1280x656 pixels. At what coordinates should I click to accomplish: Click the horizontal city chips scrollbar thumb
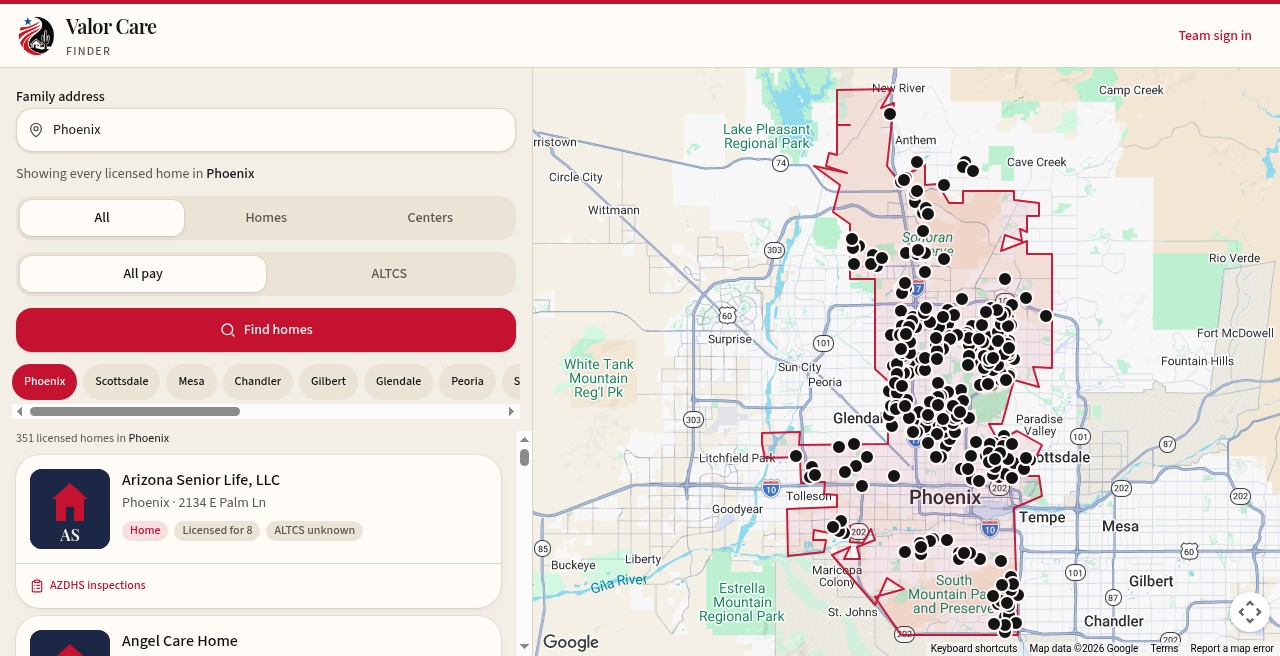point(135,411)
